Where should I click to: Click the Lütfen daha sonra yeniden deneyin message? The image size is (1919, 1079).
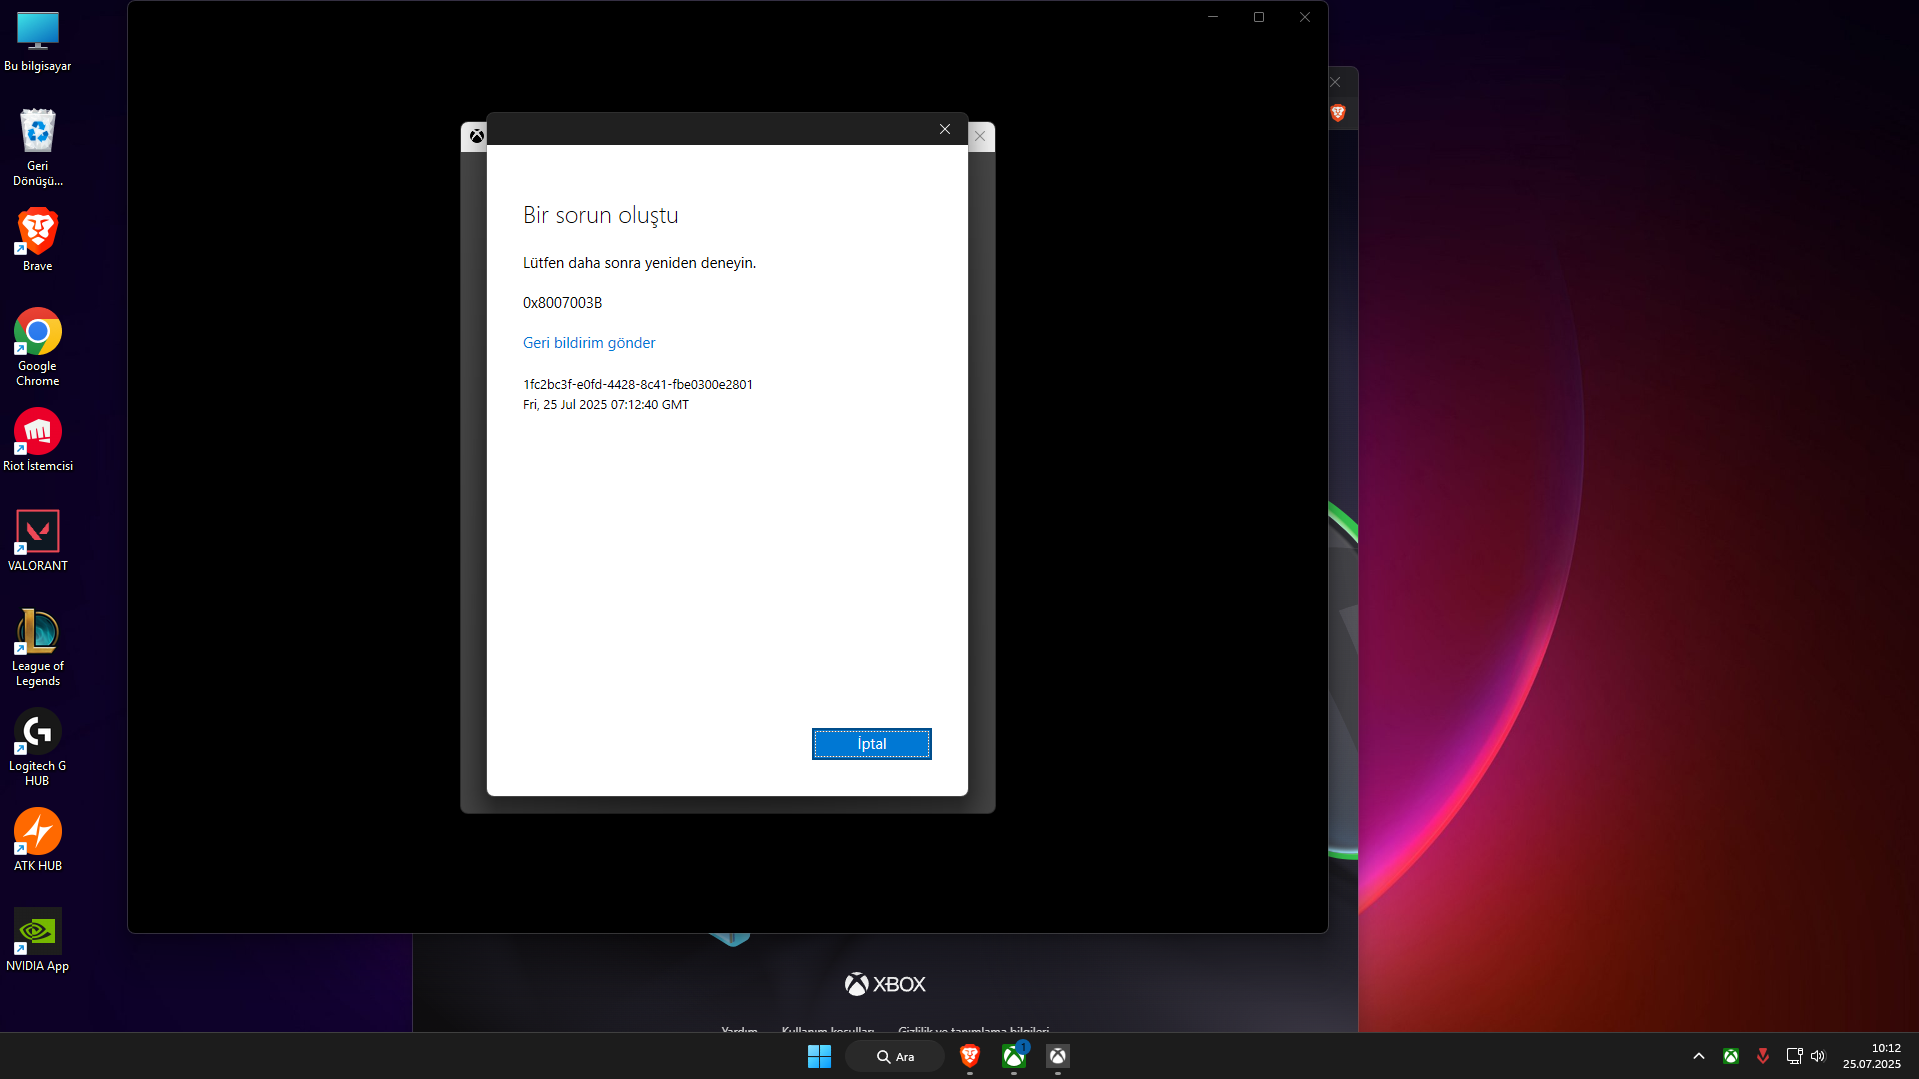(639, 263)
